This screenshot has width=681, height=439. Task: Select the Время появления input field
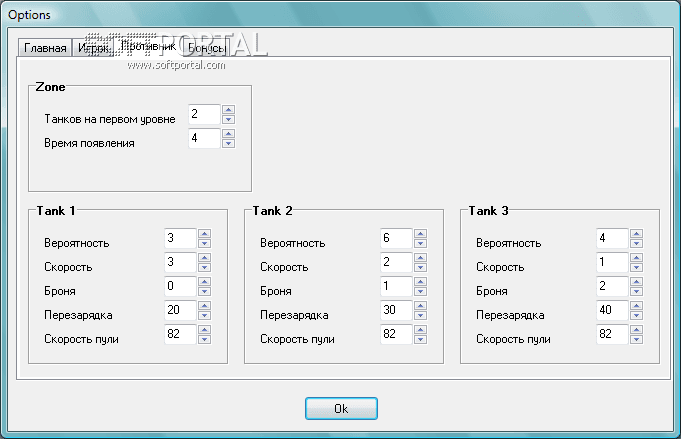coord(204,138)
